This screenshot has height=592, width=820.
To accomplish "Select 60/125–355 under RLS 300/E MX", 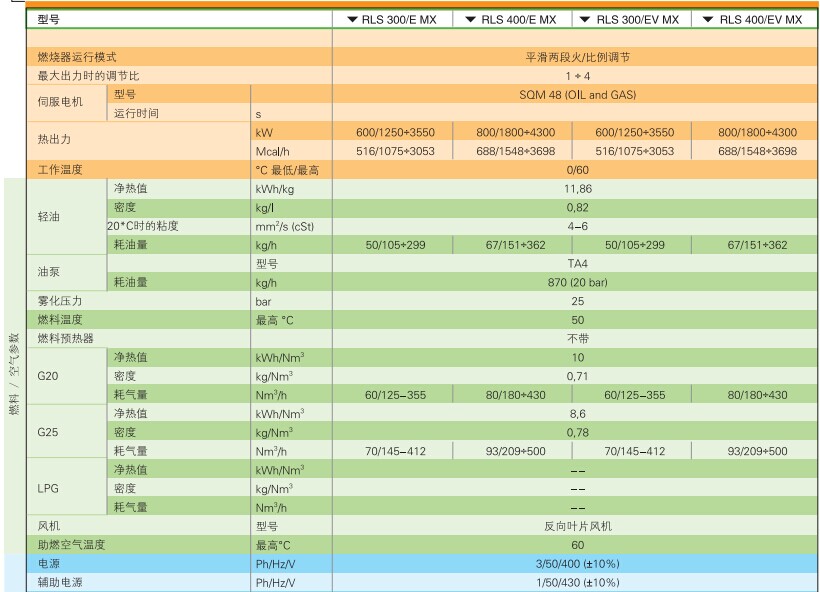I will [x=395, y=395].
